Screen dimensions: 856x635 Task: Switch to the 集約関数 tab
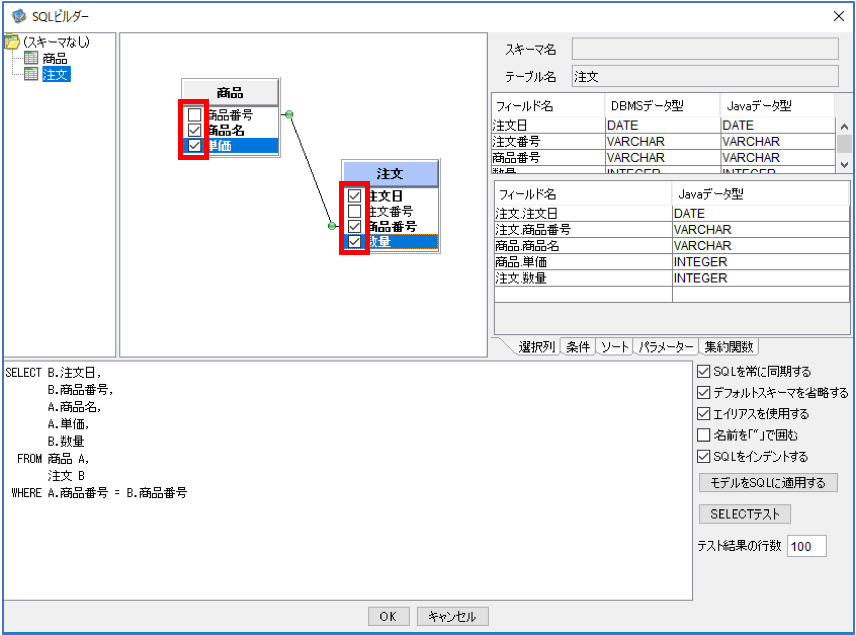pyautogui.click(x=728, y=347)
